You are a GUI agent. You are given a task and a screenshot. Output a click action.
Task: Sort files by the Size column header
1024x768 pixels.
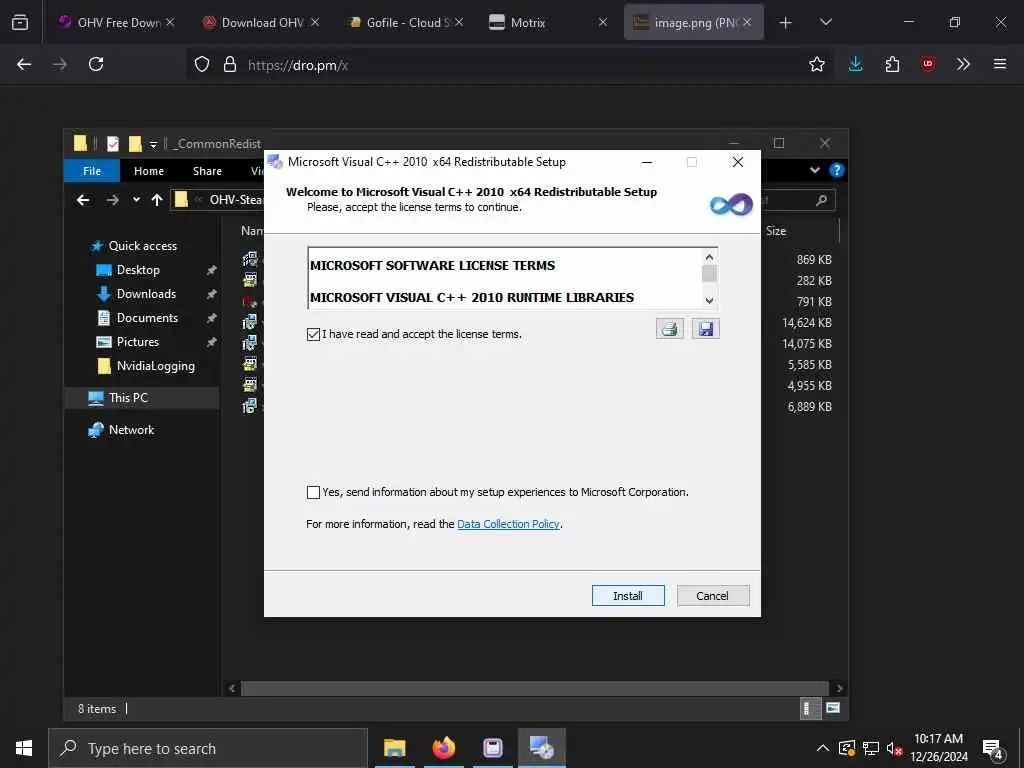point(776,231)
